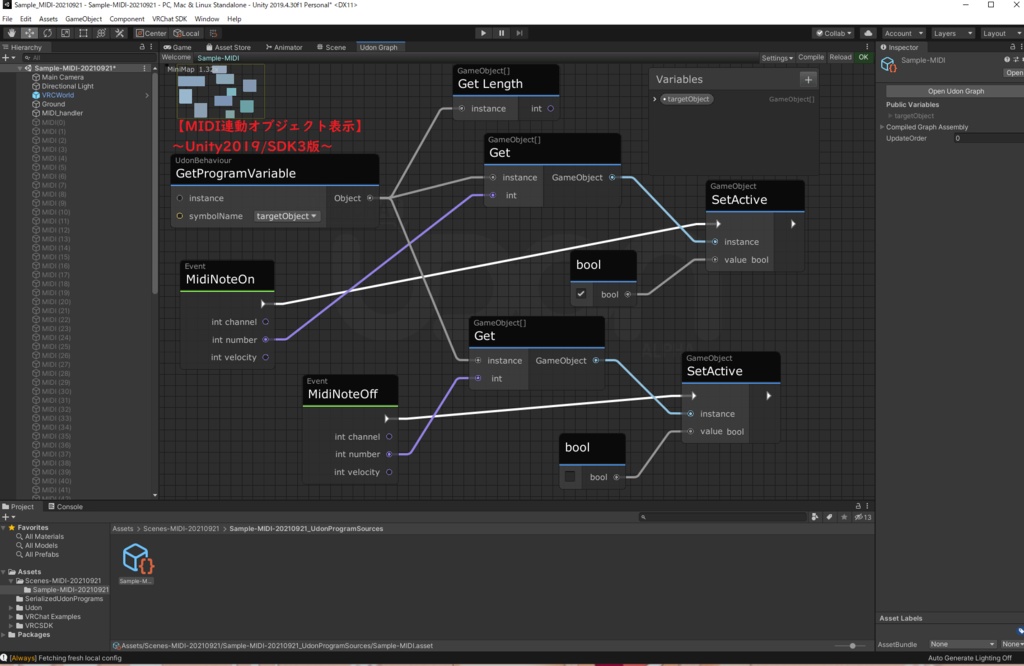Select the combined Transform tool
This screenshot has width=1024, height=666.
coord(101,33)
